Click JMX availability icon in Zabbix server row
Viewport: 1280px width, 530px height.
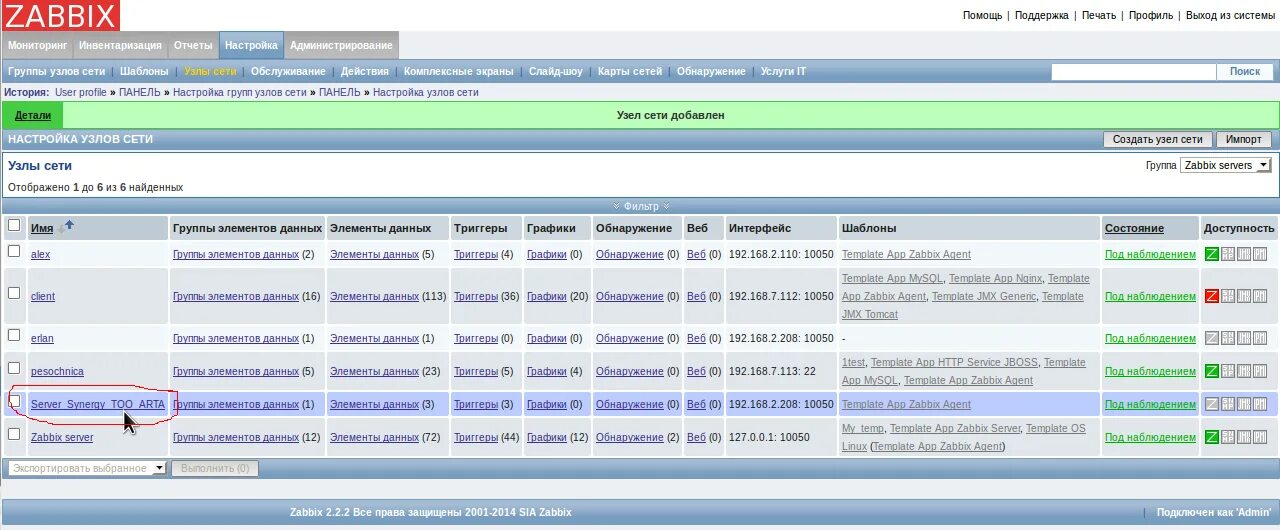[1244, 437]
